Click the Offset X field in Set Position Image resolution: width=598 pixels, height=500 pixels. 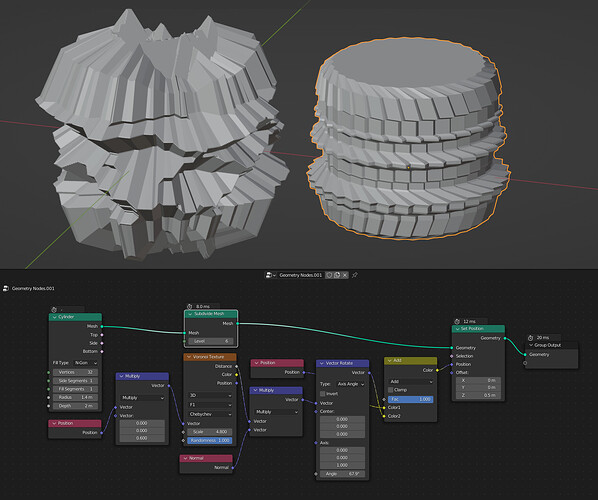[x=478, y=380]
